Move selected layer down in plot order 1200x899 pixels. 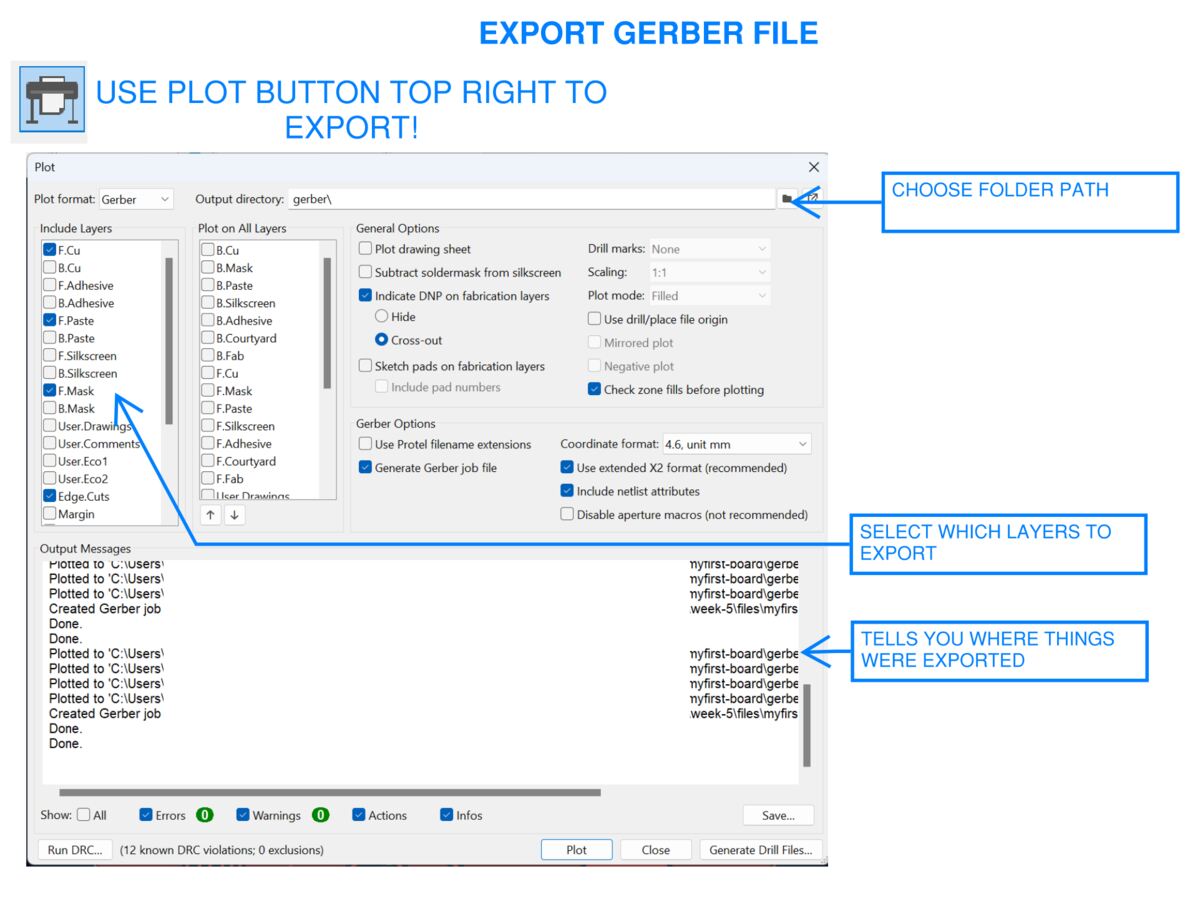[x=232, y=515]
